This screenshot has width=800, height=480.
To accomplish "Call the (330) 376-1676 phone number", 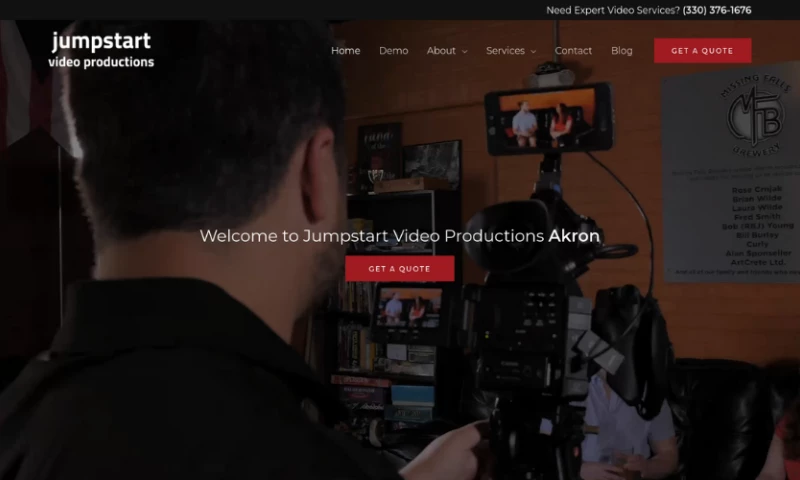I will click(x=717, y=10).
